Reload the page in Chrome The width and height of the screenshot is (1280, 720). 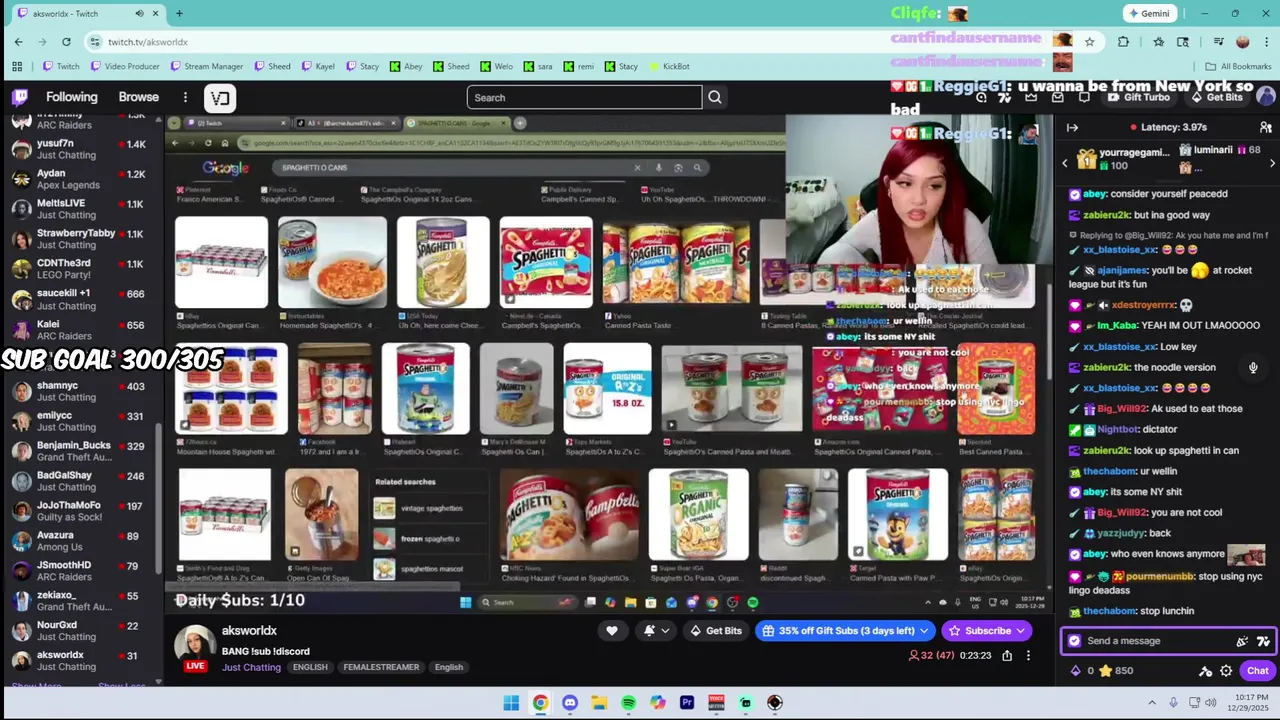pos(66,41)
